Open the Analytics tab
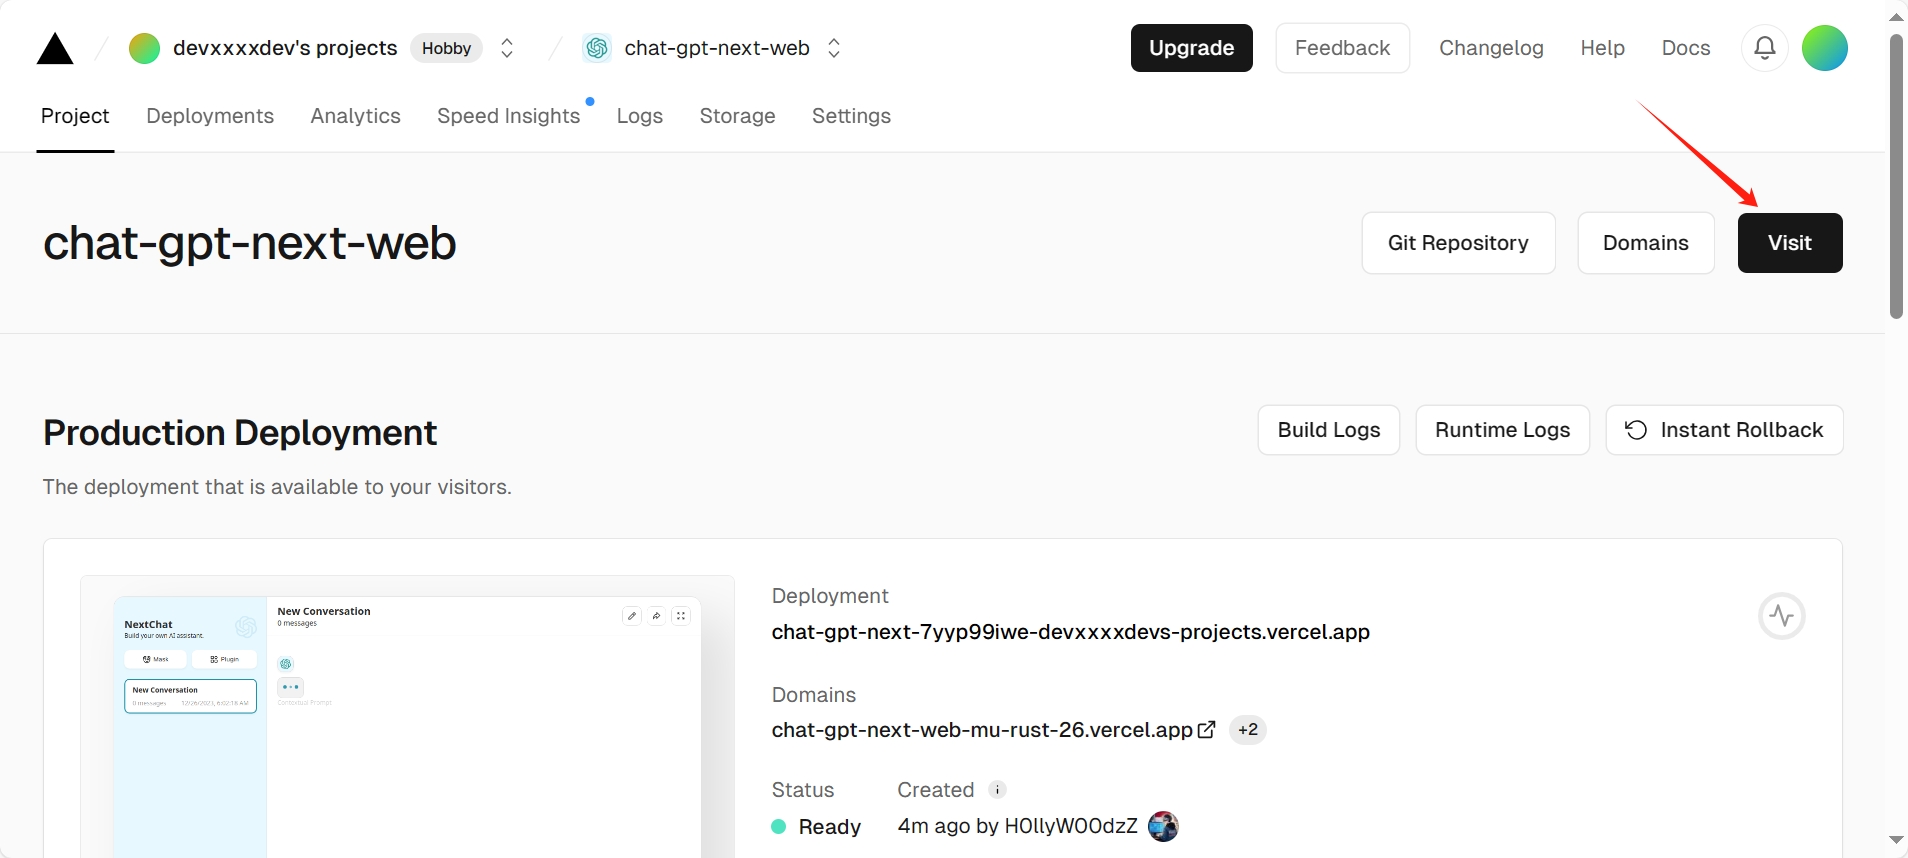This screenshot has width=1908, height=858. click(x=355, y=116)
